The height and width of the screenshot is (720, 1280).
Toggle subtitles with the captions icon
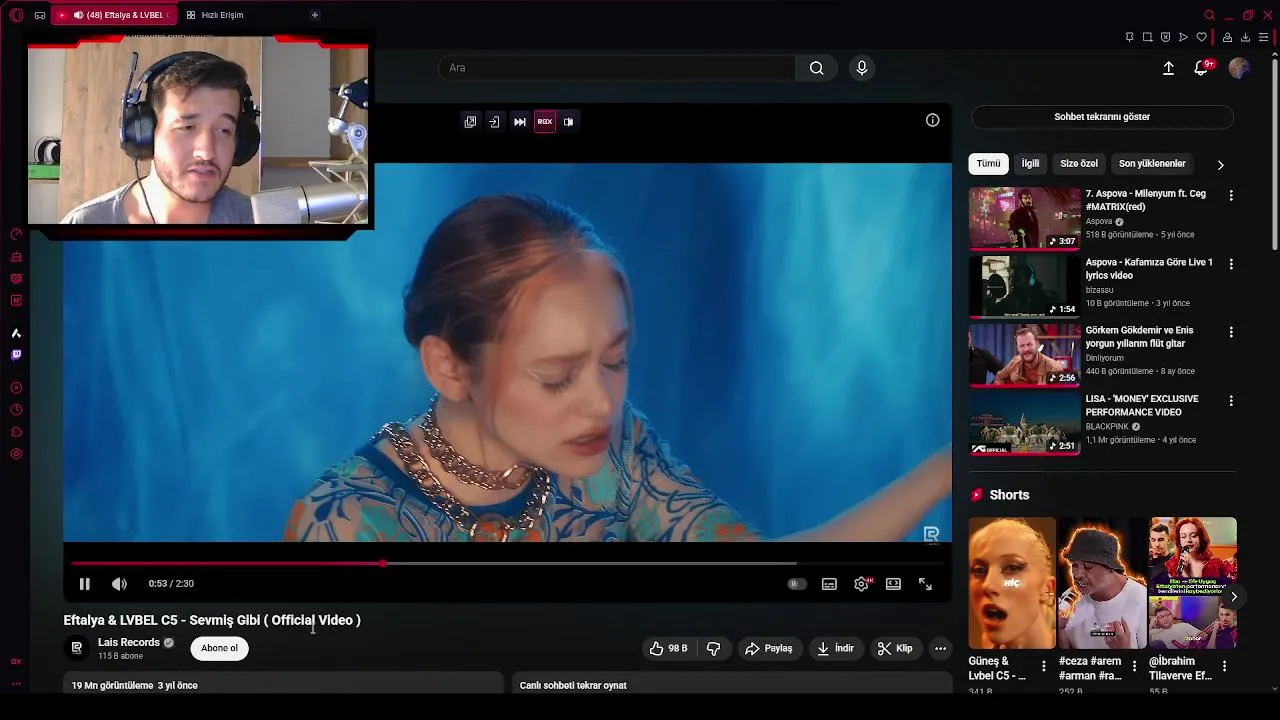pyautogui.click(x=829, y=584)
